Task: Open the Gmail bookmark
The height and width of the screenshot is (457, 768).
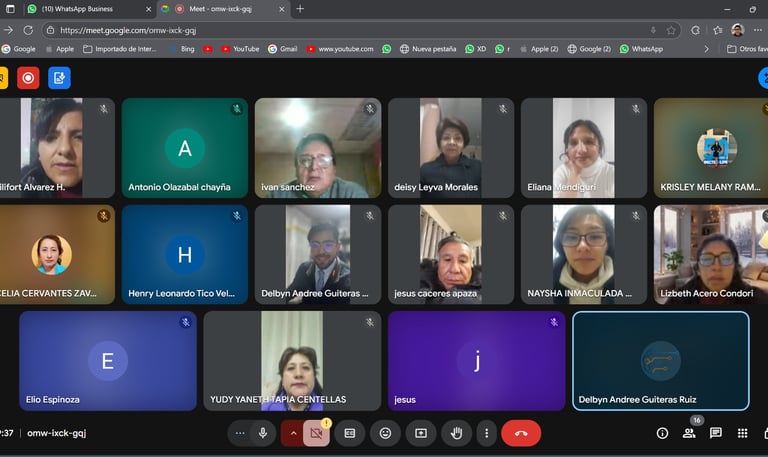Action: pyautogui.click(x=283, y=49)
